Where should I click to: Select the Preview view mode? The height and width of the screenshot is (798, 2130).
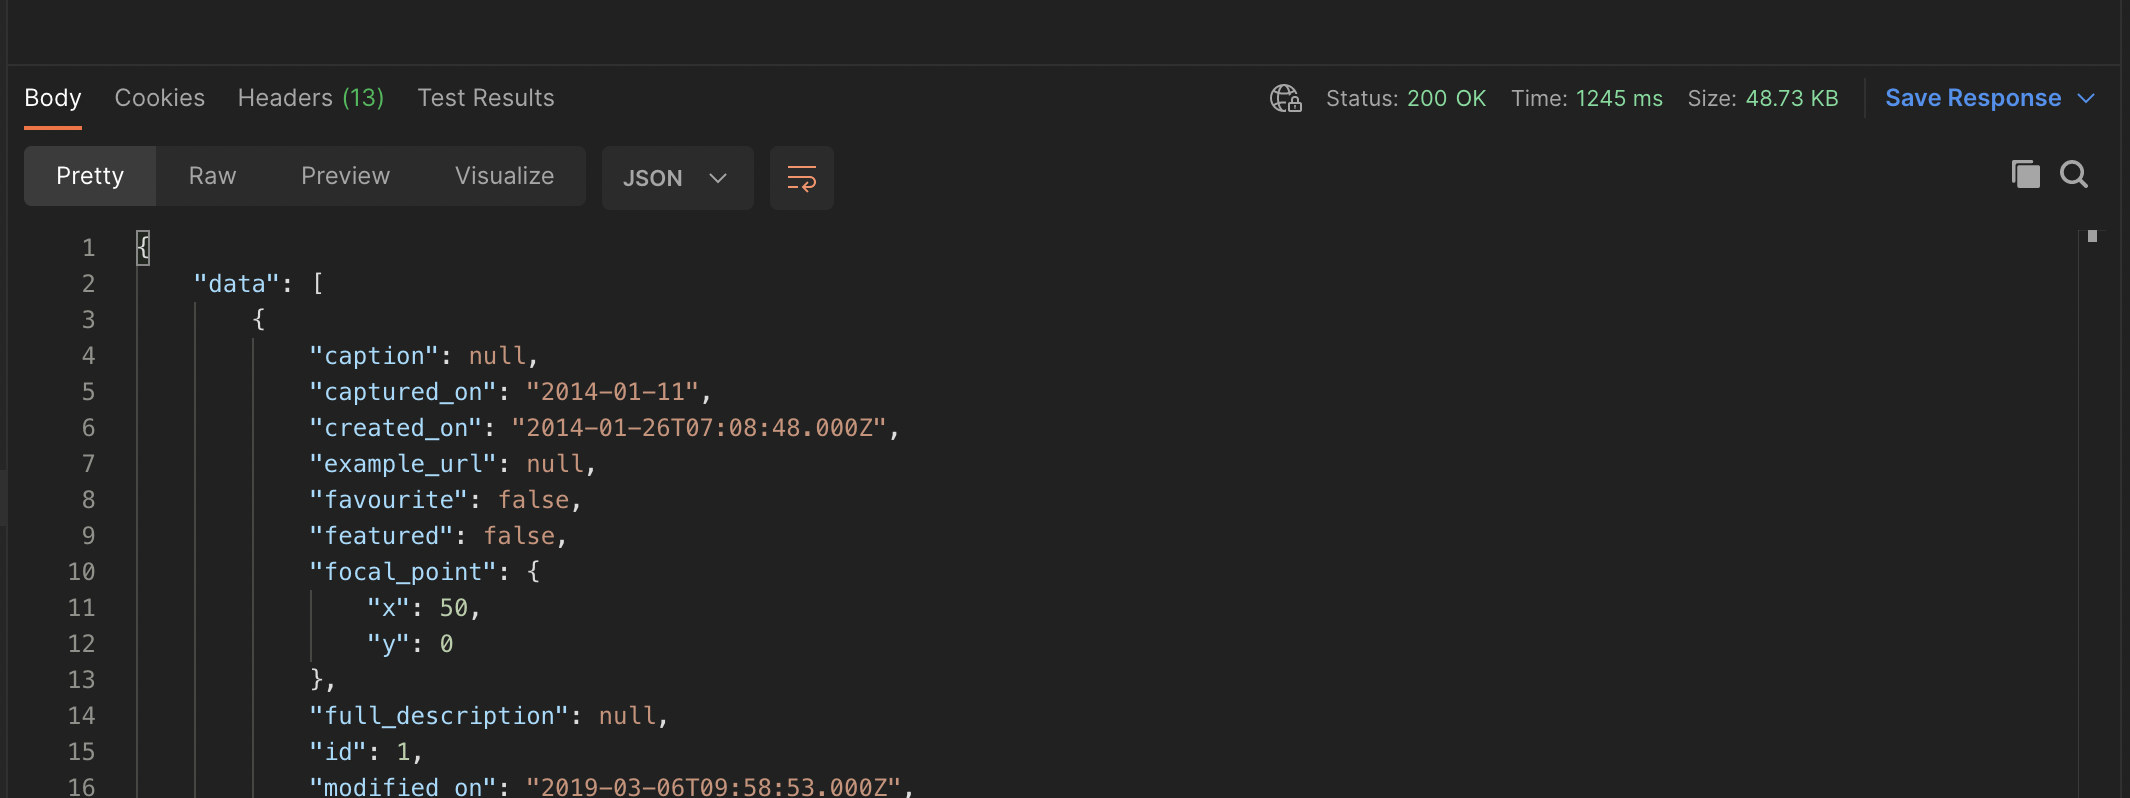[345, 176]
